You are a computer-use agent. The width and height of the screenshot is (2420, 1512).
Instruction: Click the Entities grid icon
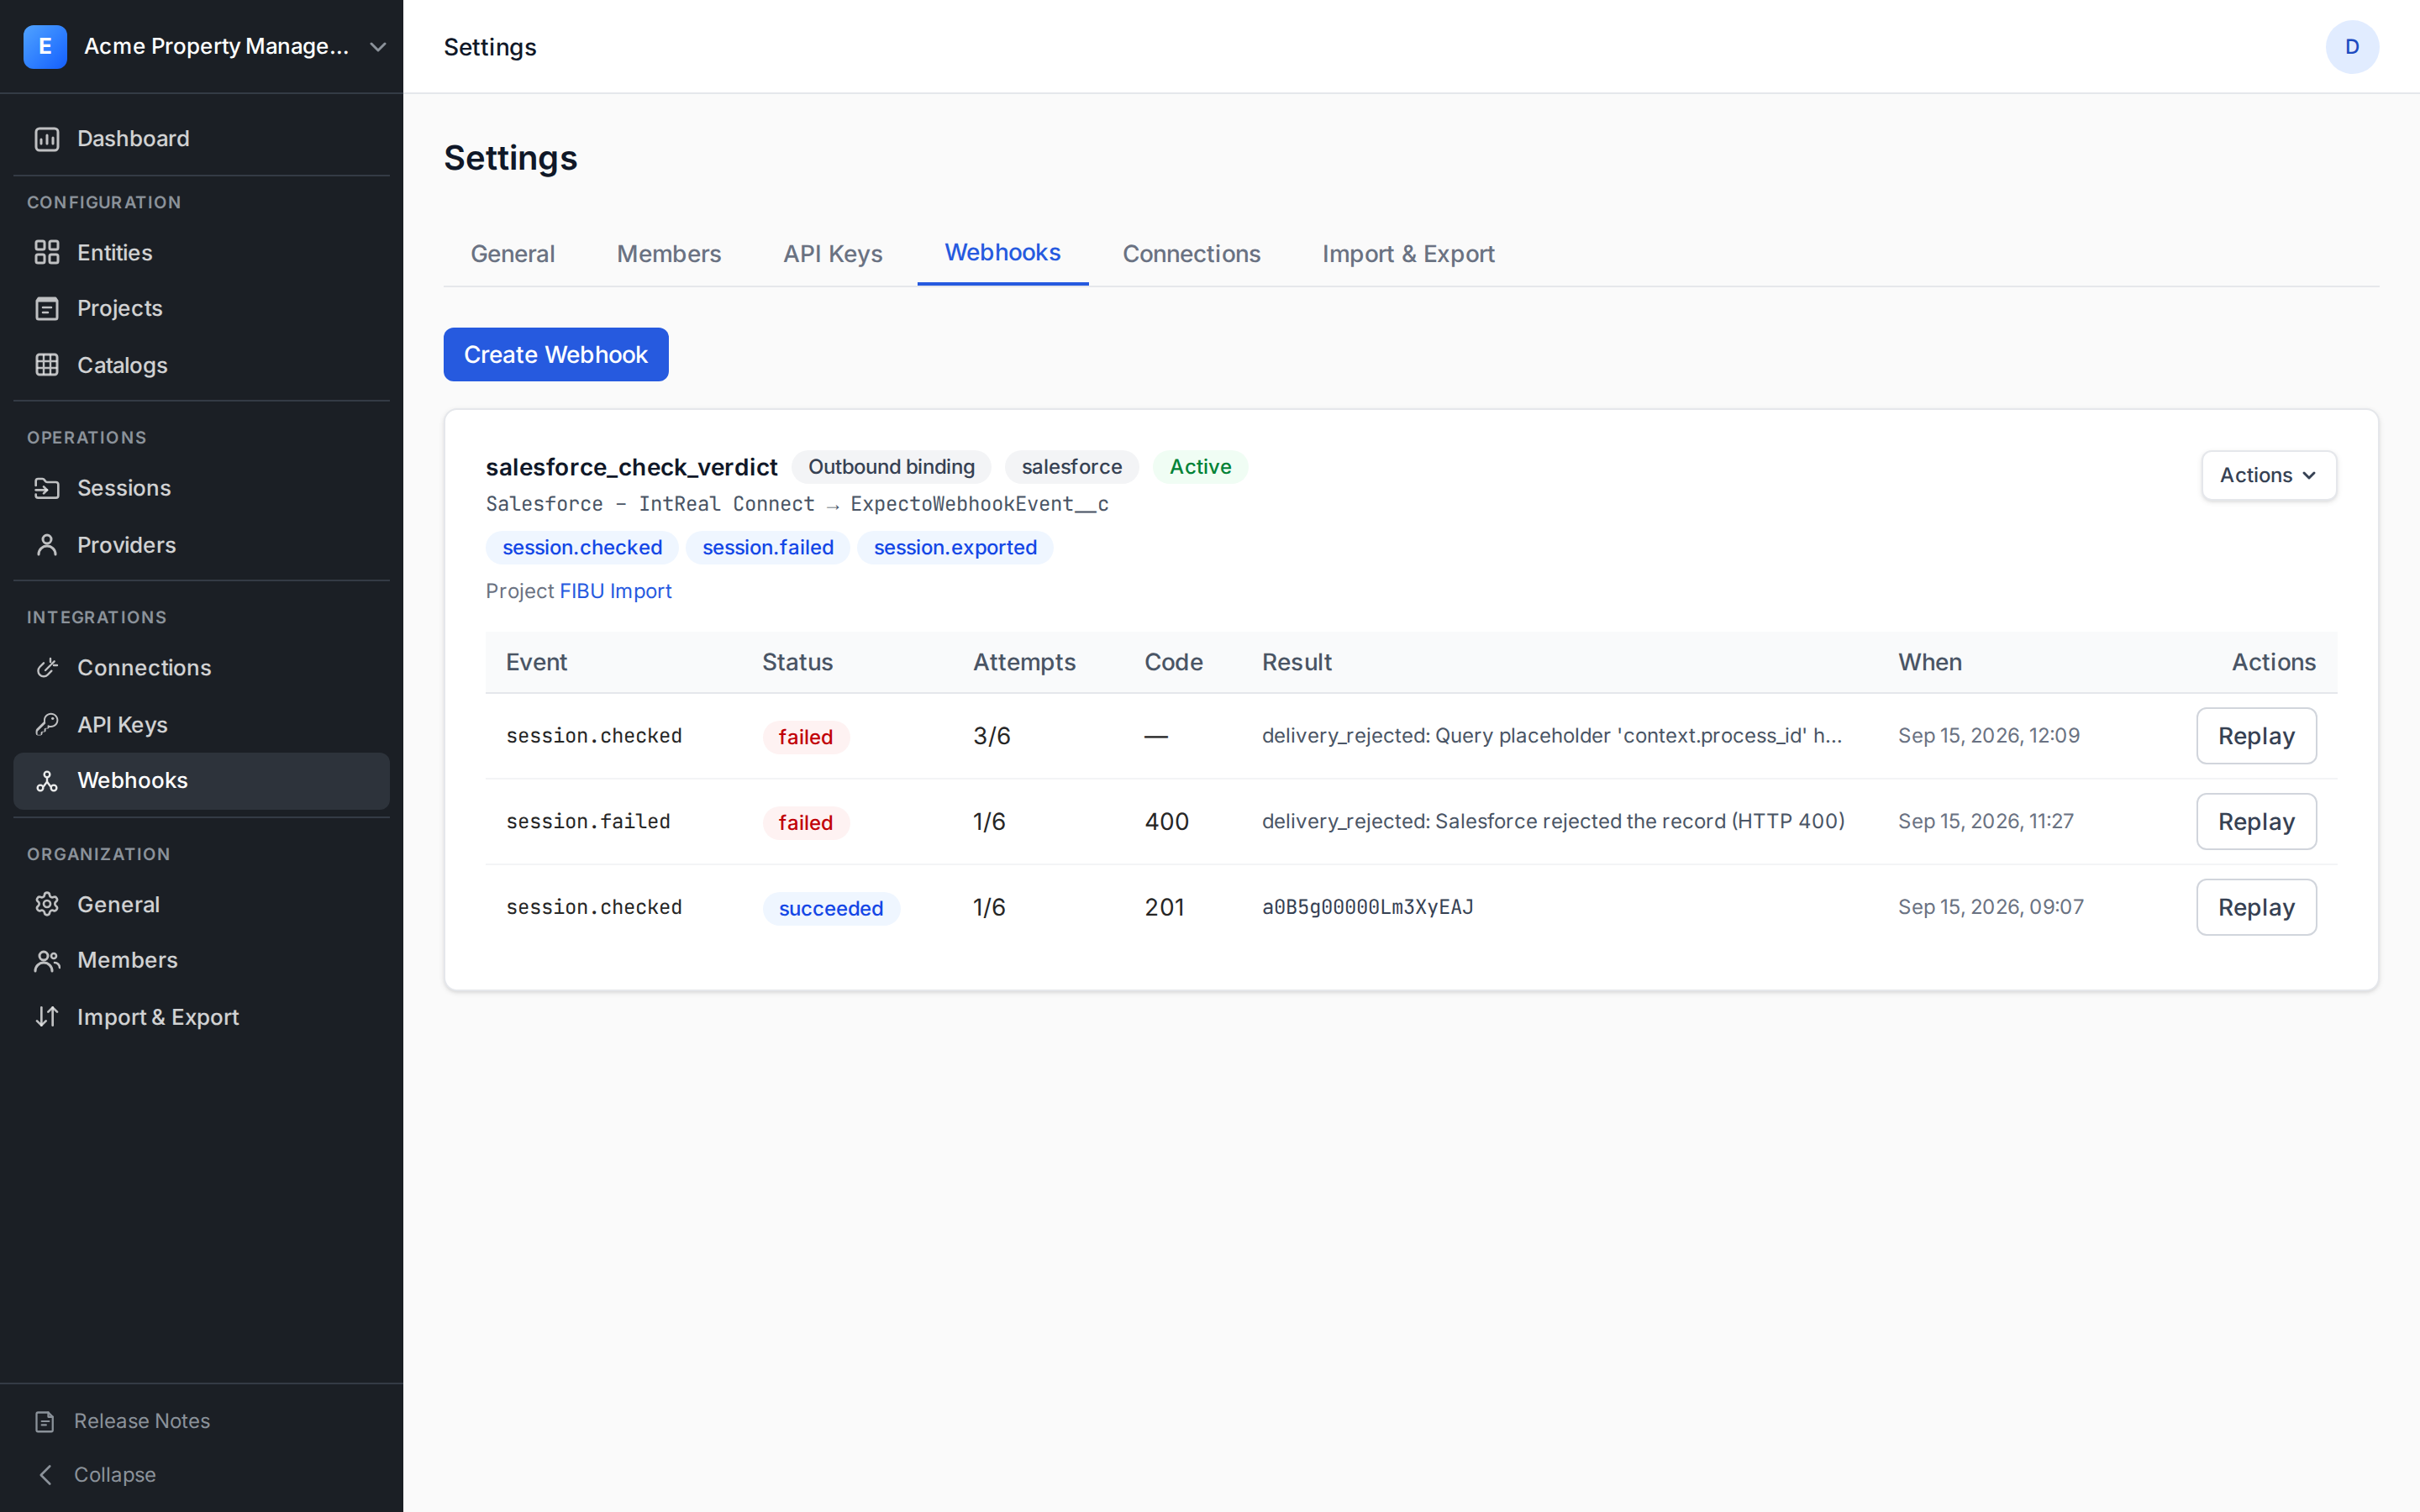coord(47,252)
